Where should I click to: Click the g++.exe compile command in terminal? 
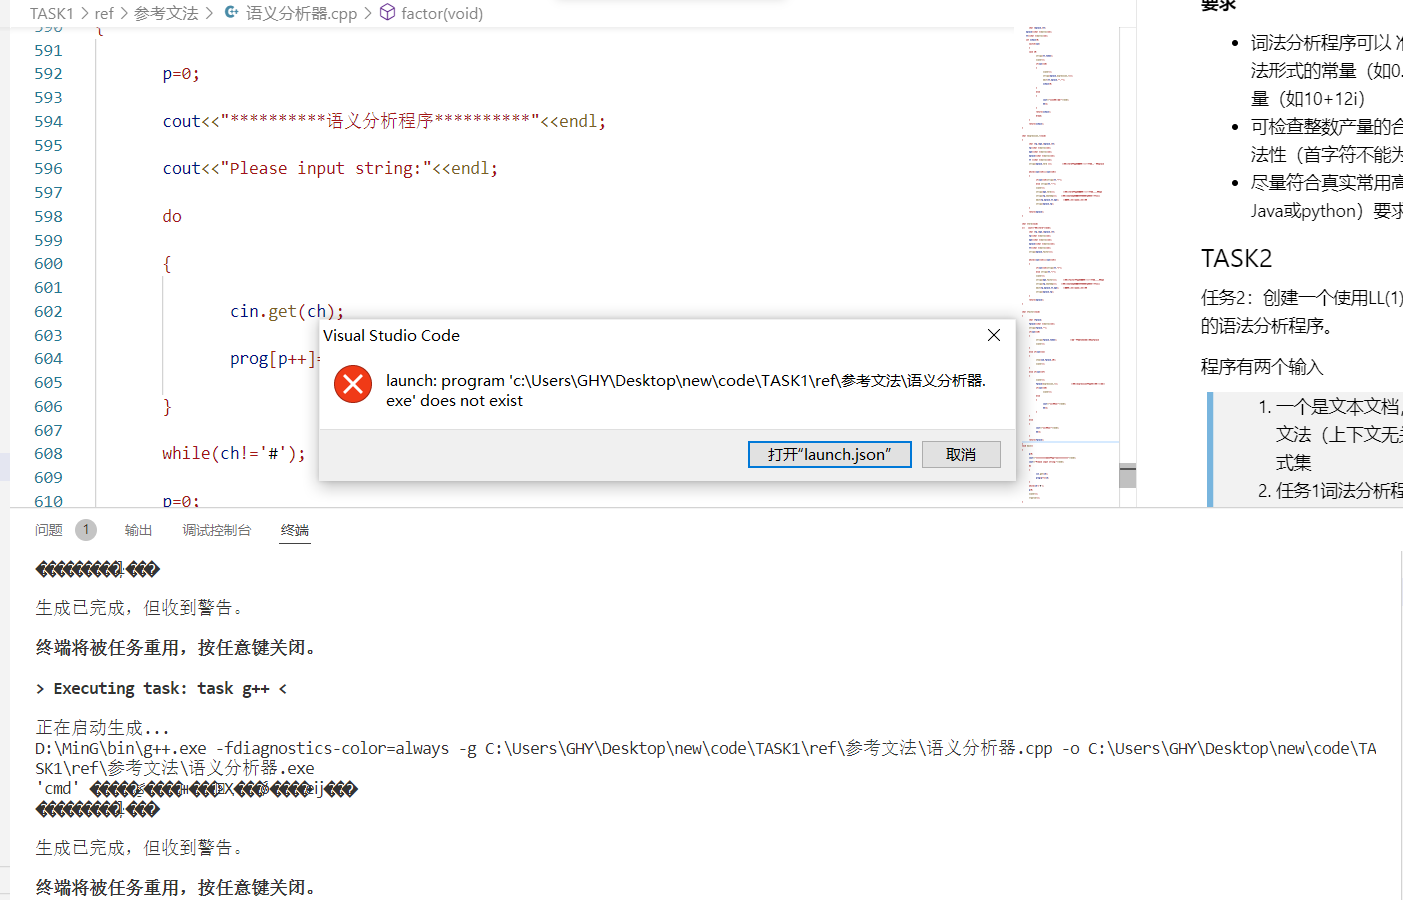(x=705, y=758)
